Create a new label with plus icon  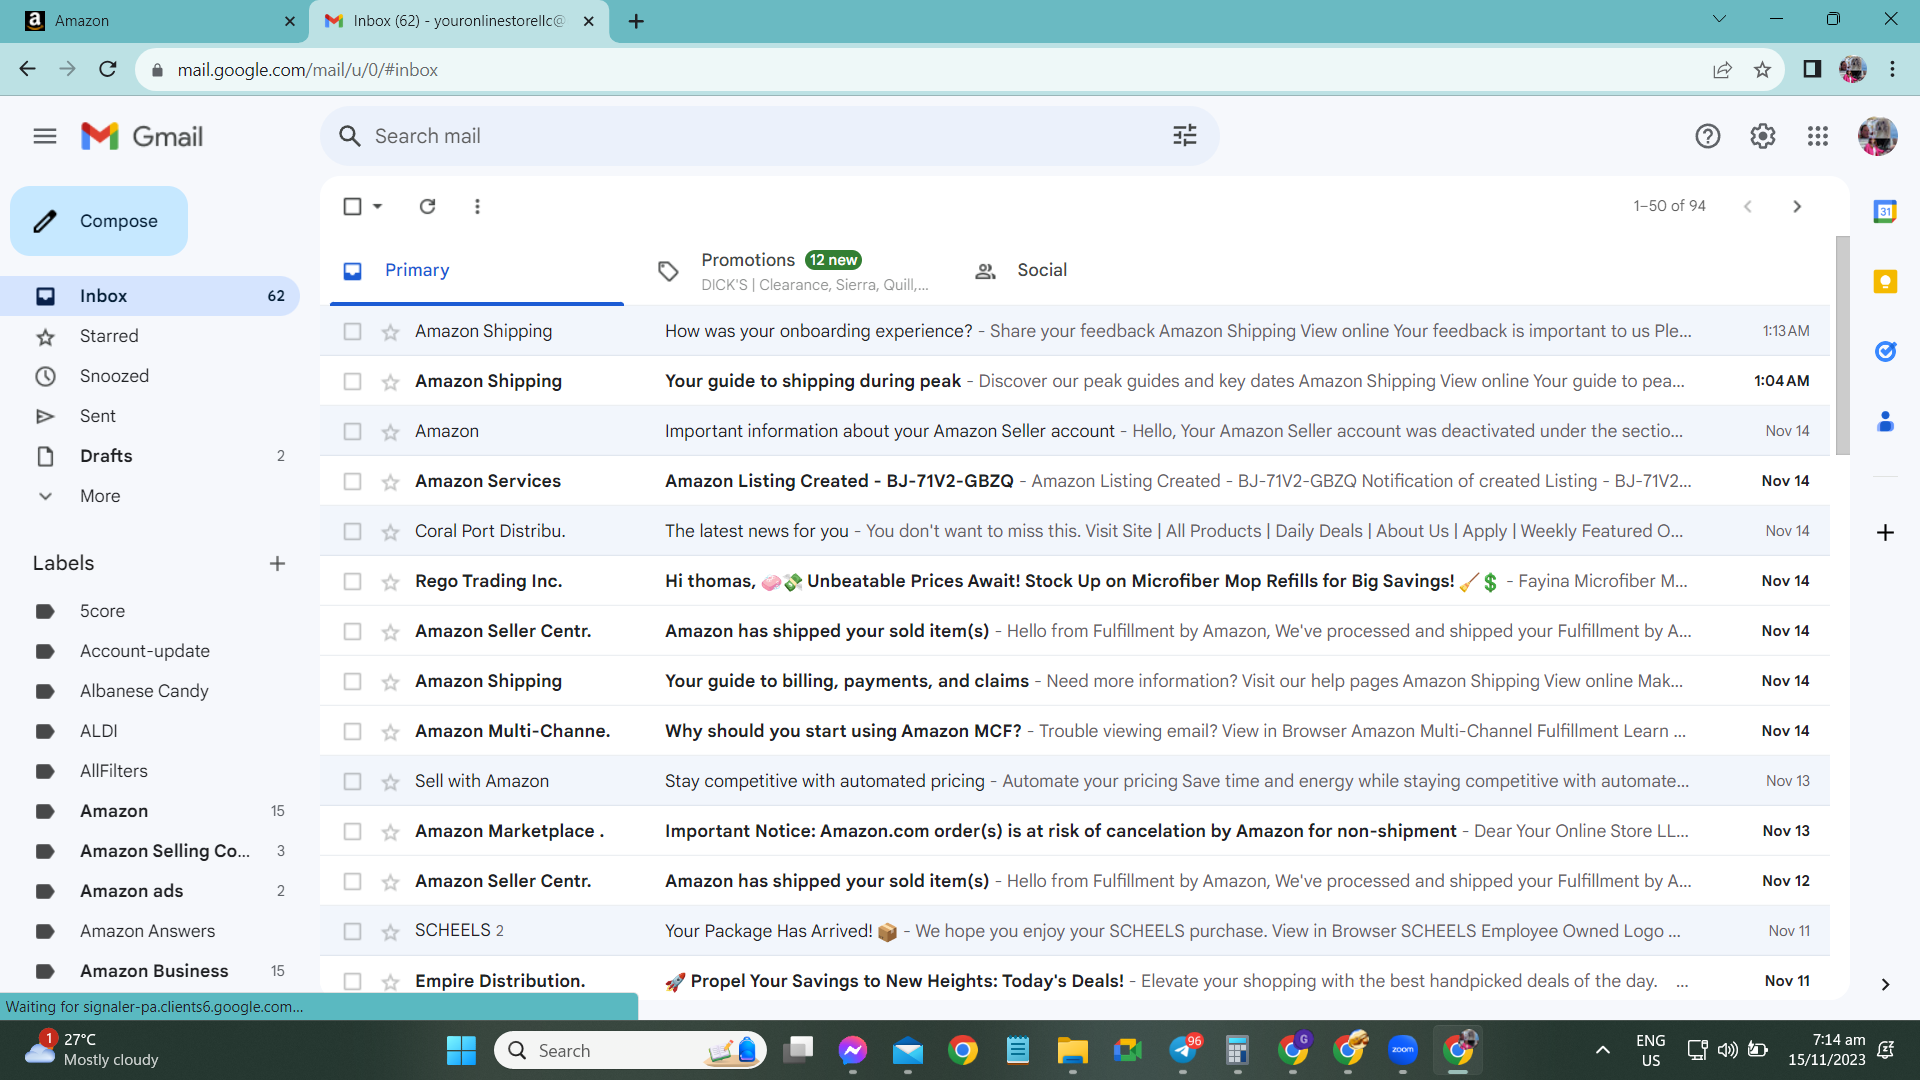tap(277, 564)
